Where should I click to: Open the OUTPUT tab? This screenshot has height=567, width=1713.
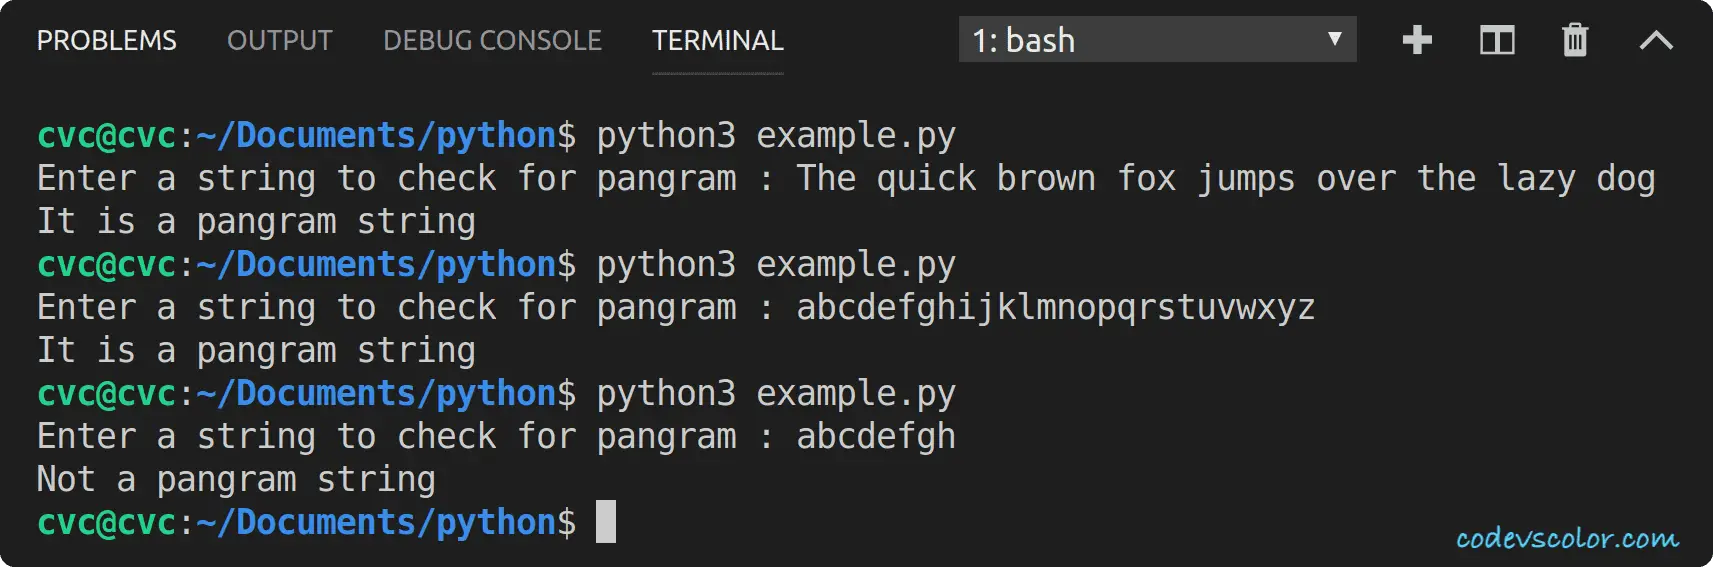pos(280,40)
